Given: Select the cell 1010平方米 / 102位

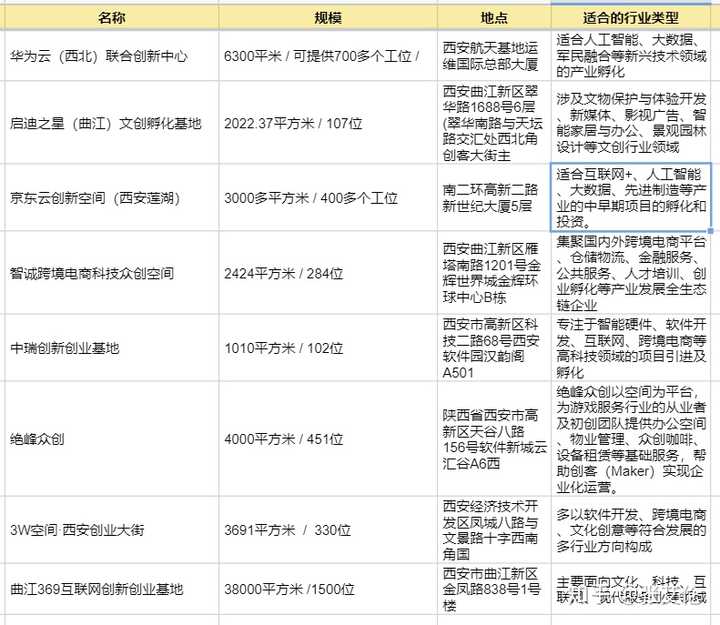Looking at the screenshot, I should 328,348.
